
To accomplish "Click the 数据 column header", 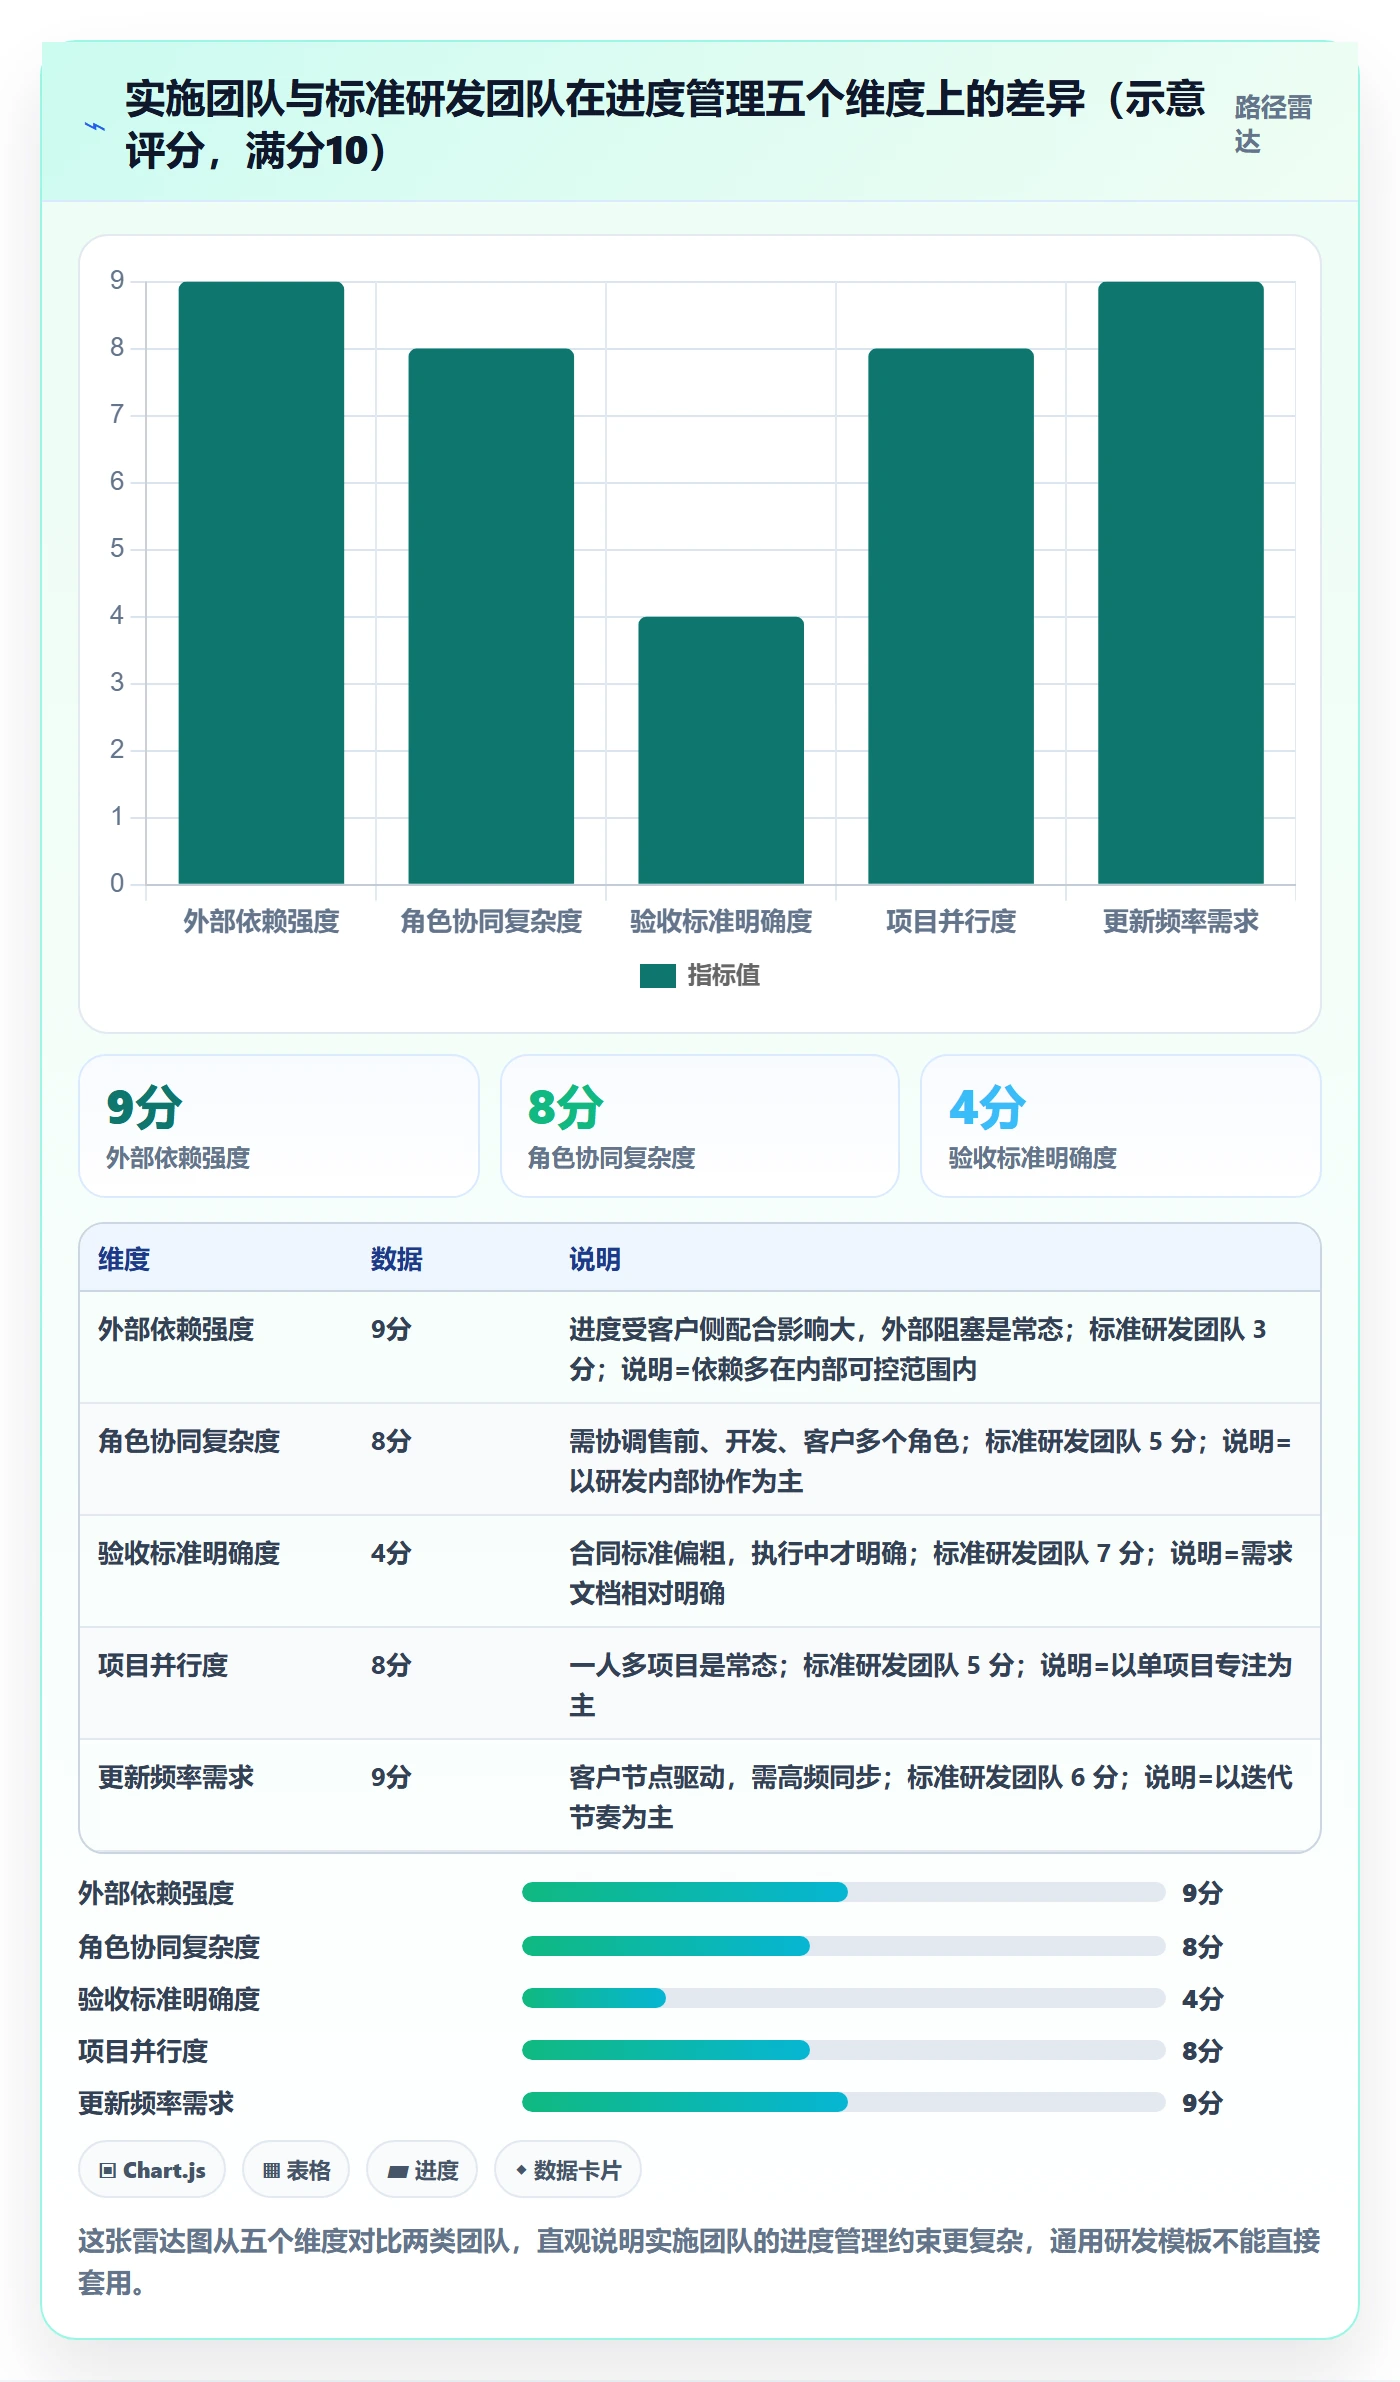I will (397, 1259).
